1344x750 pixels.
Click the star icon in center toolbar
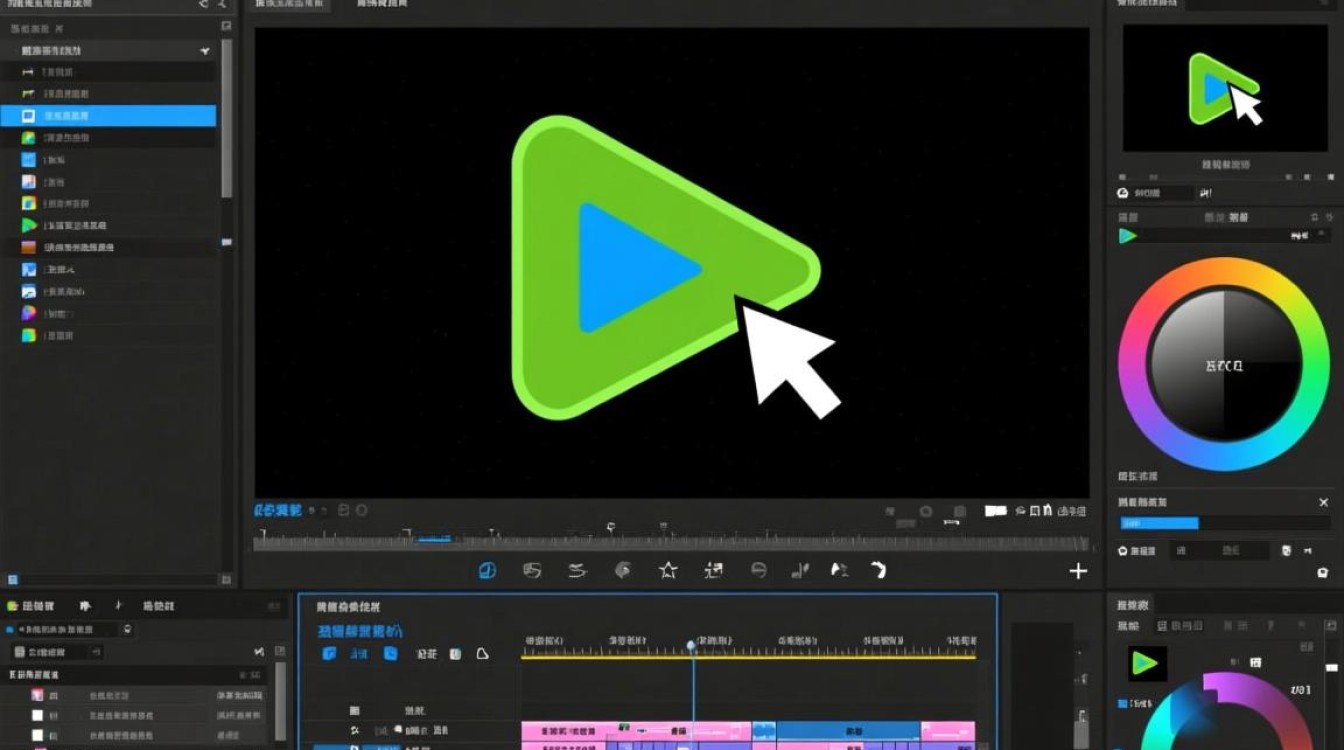(x=668, y=570)
